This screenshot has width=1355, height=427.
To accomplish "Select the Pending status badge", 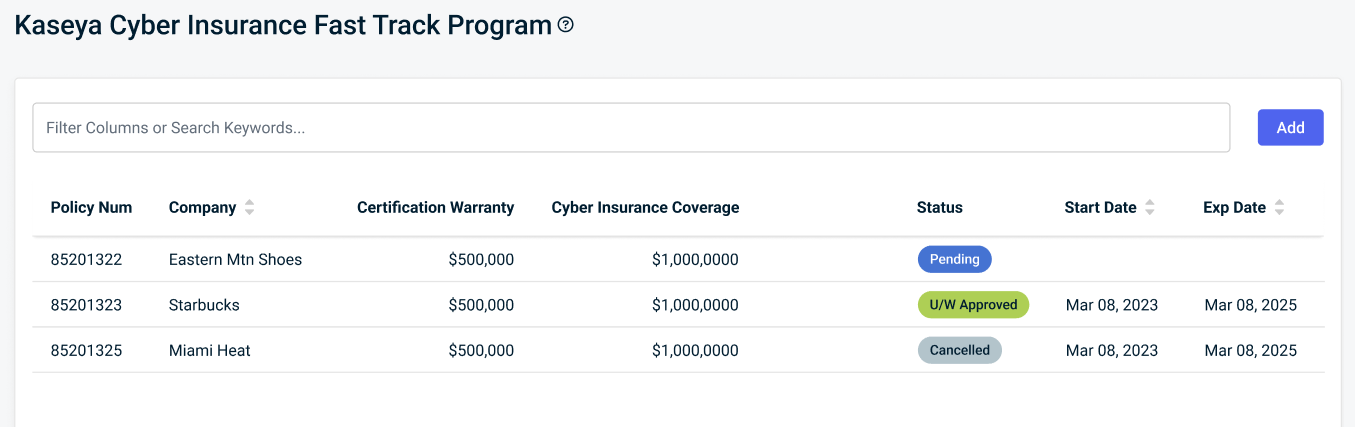I will [x=955, y=259].
